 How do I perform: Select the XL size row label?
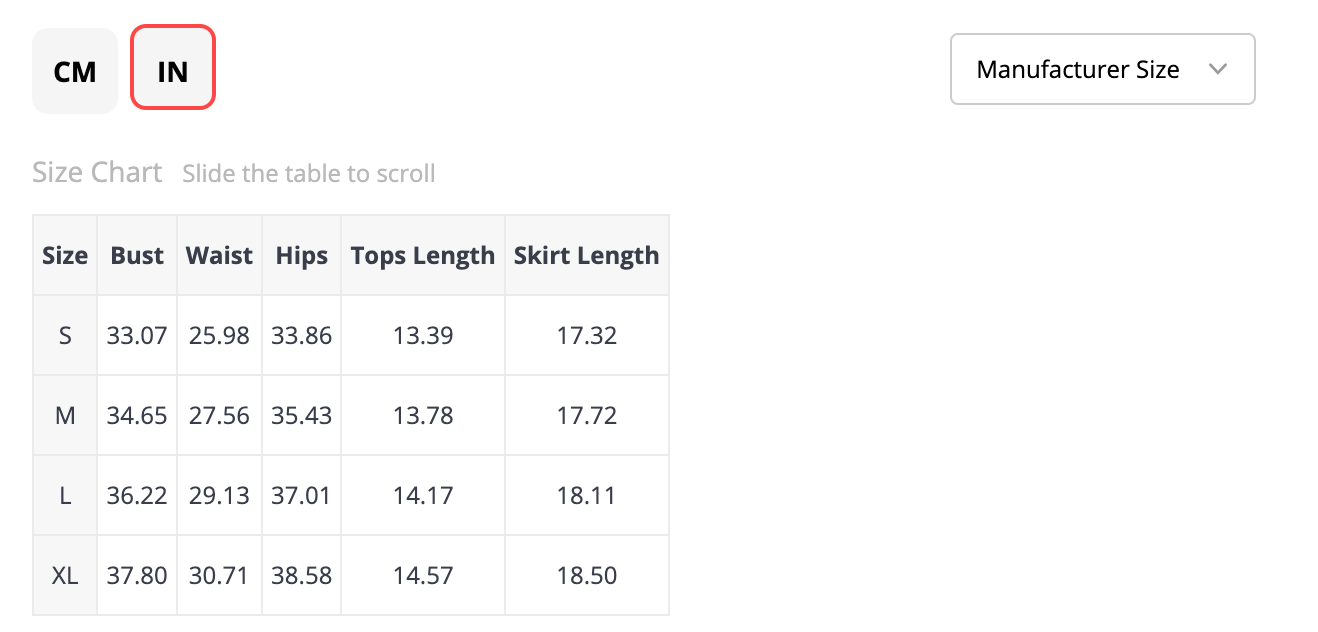pyautogui.click(x=65, y=575)
